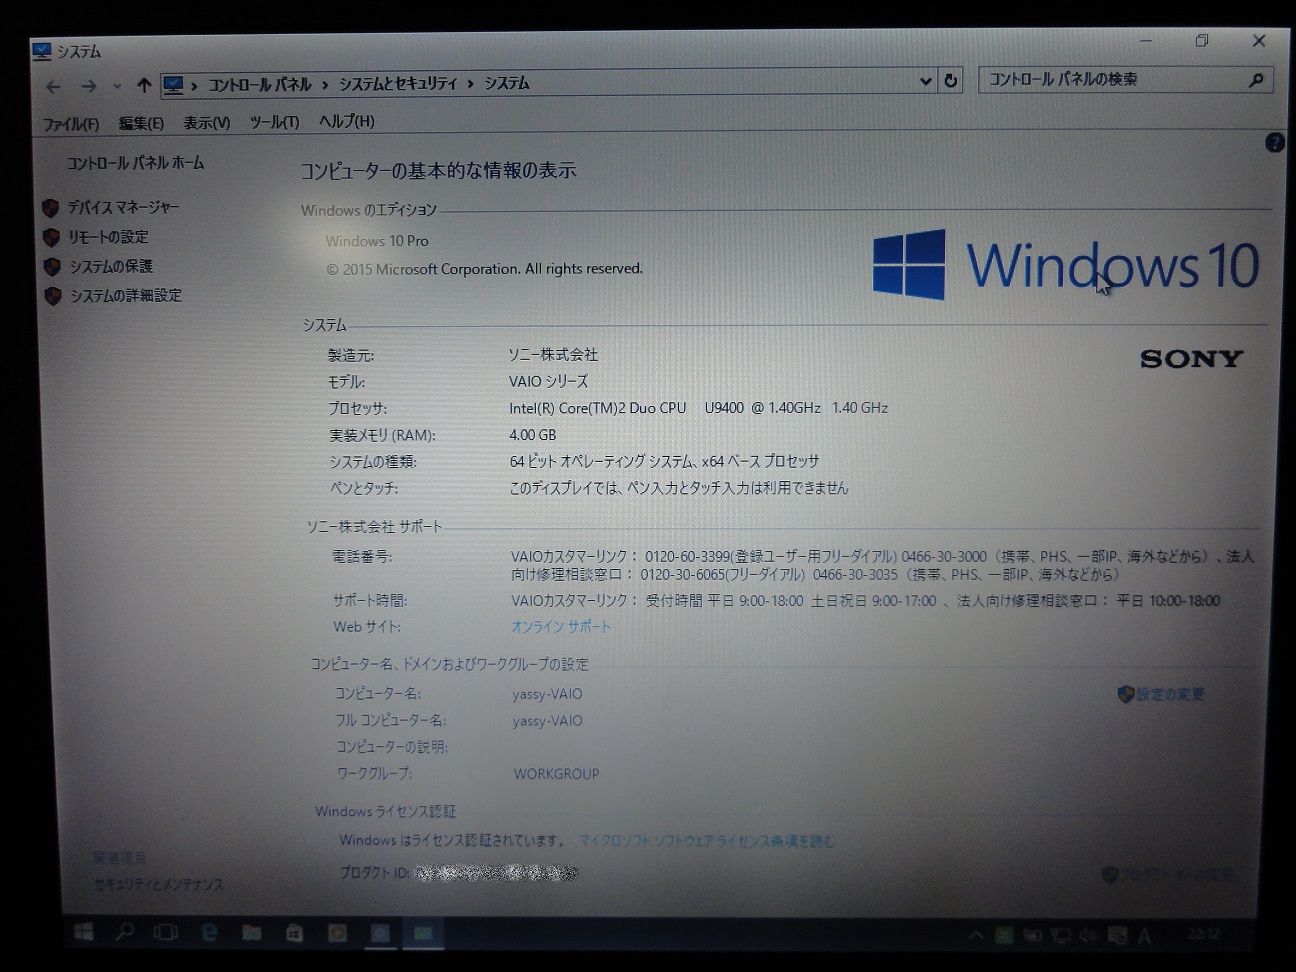Viewport: 1296px width, 972px height.
Task: Click the shield icon beside リモートの設定
Action: [52, 238]
